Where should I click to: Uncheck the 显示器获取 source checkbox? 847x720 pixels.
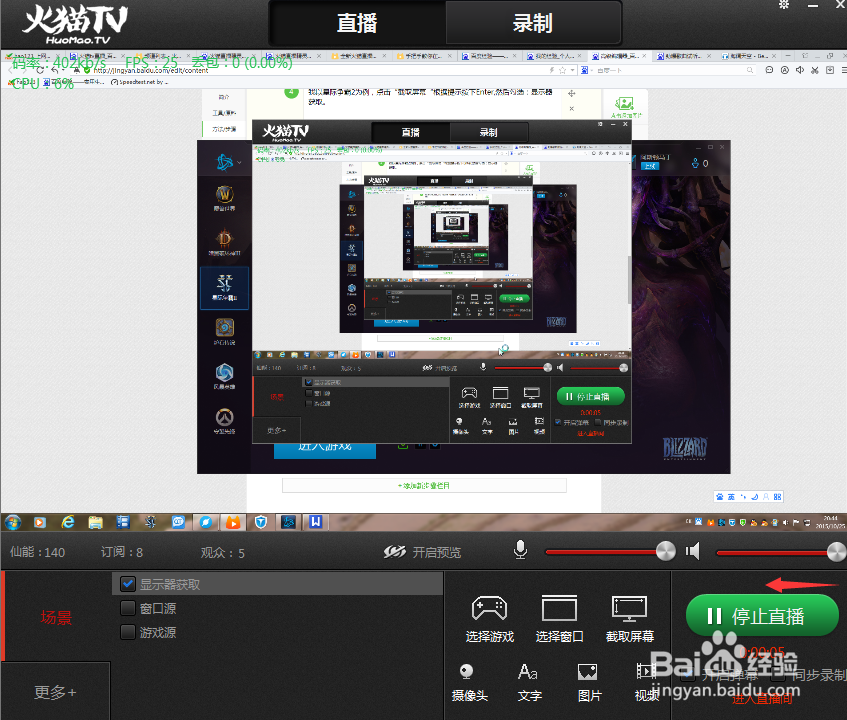pos(128,584)
